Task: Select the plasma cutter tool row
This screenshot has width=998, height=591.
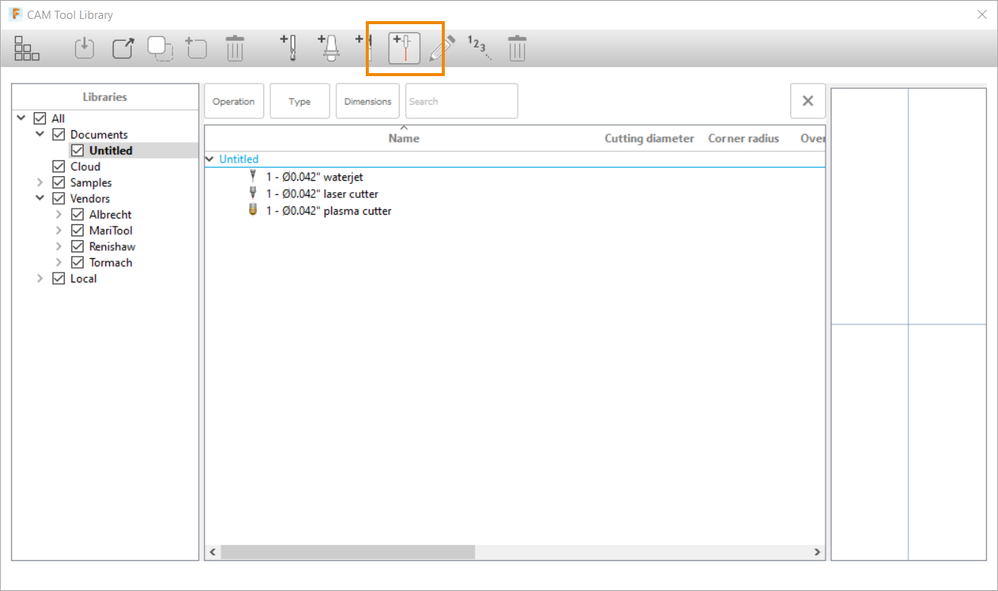Action: pyautogui.click(x=514, y=211)
